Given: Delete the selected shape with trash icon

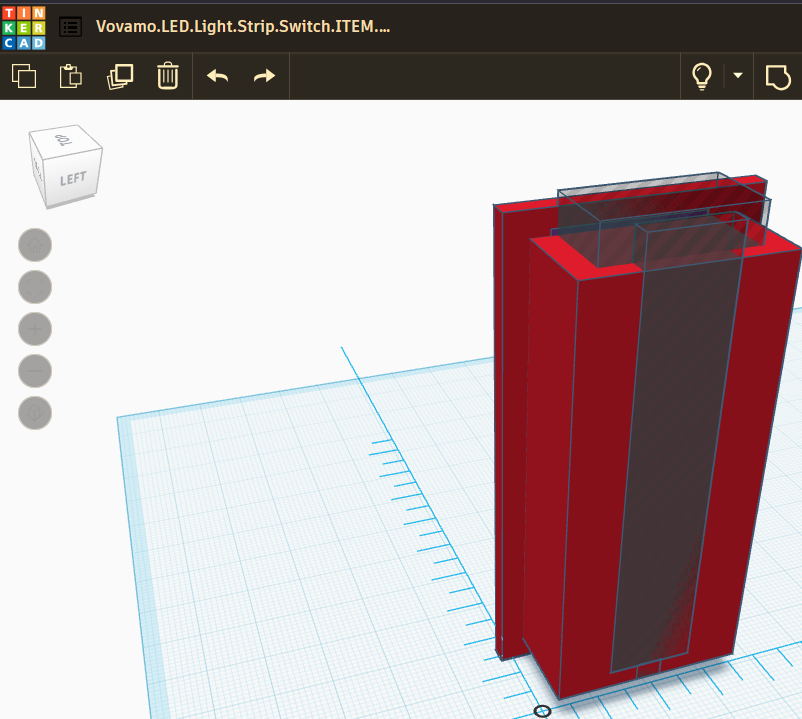Looking at the screenshot, I should coord(168,76).
